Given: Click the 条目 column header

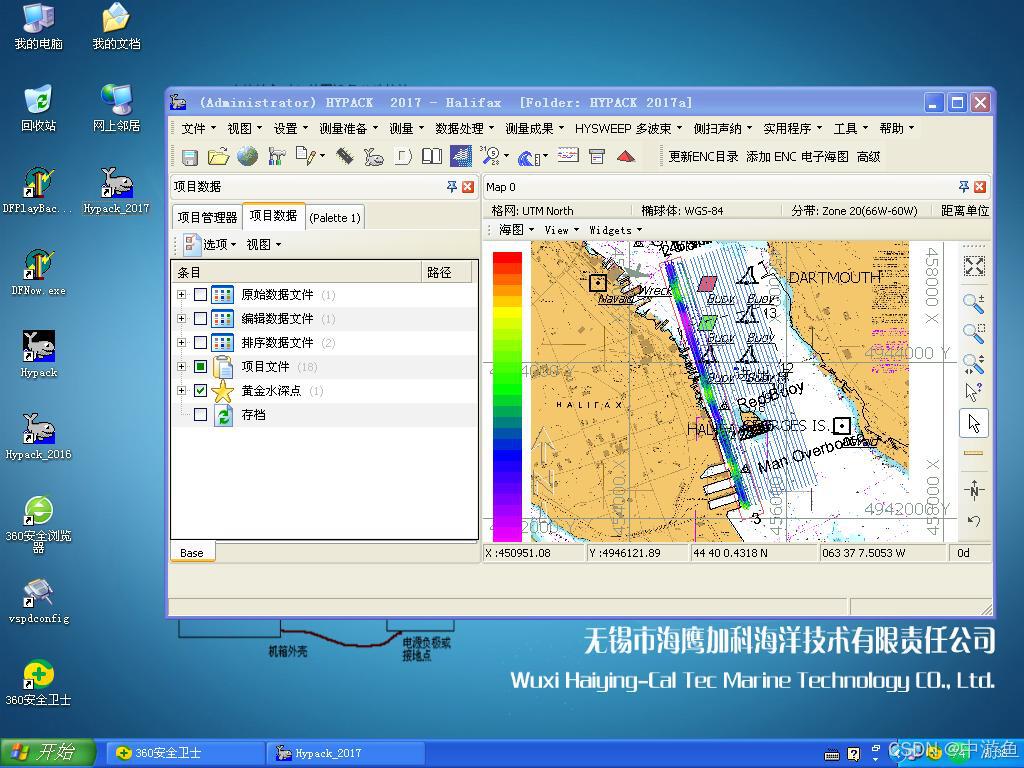Looking at the screenshot, I should pyautogui.click(x=296, y=272).
